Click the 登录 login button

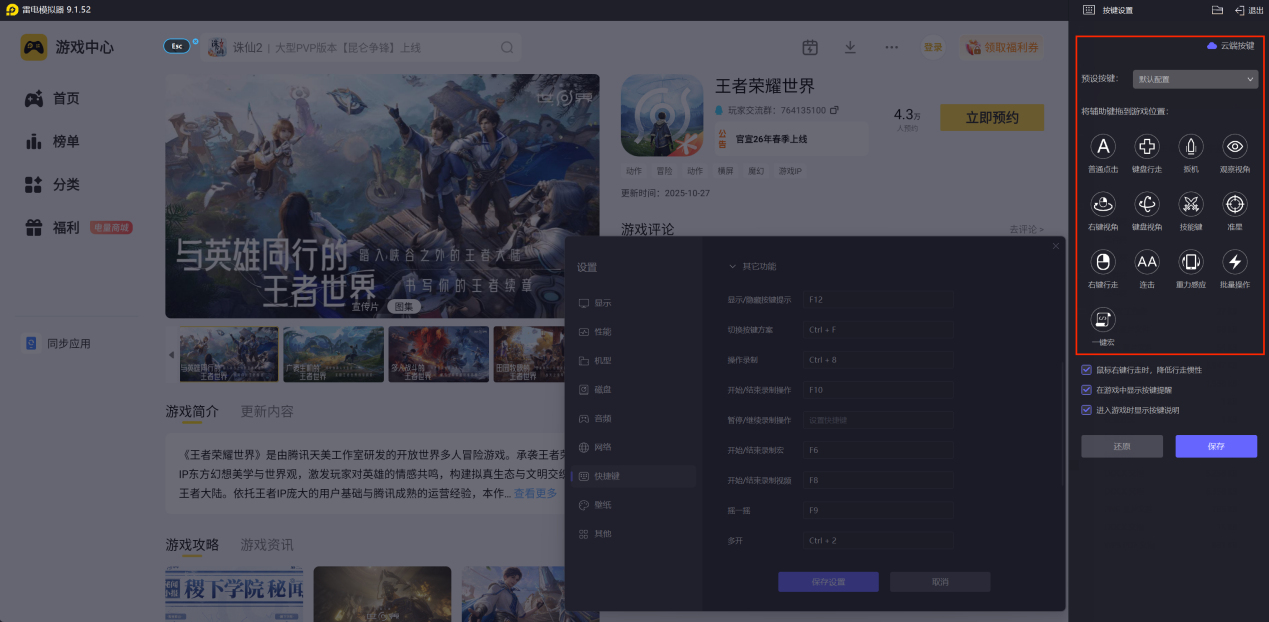933,47
